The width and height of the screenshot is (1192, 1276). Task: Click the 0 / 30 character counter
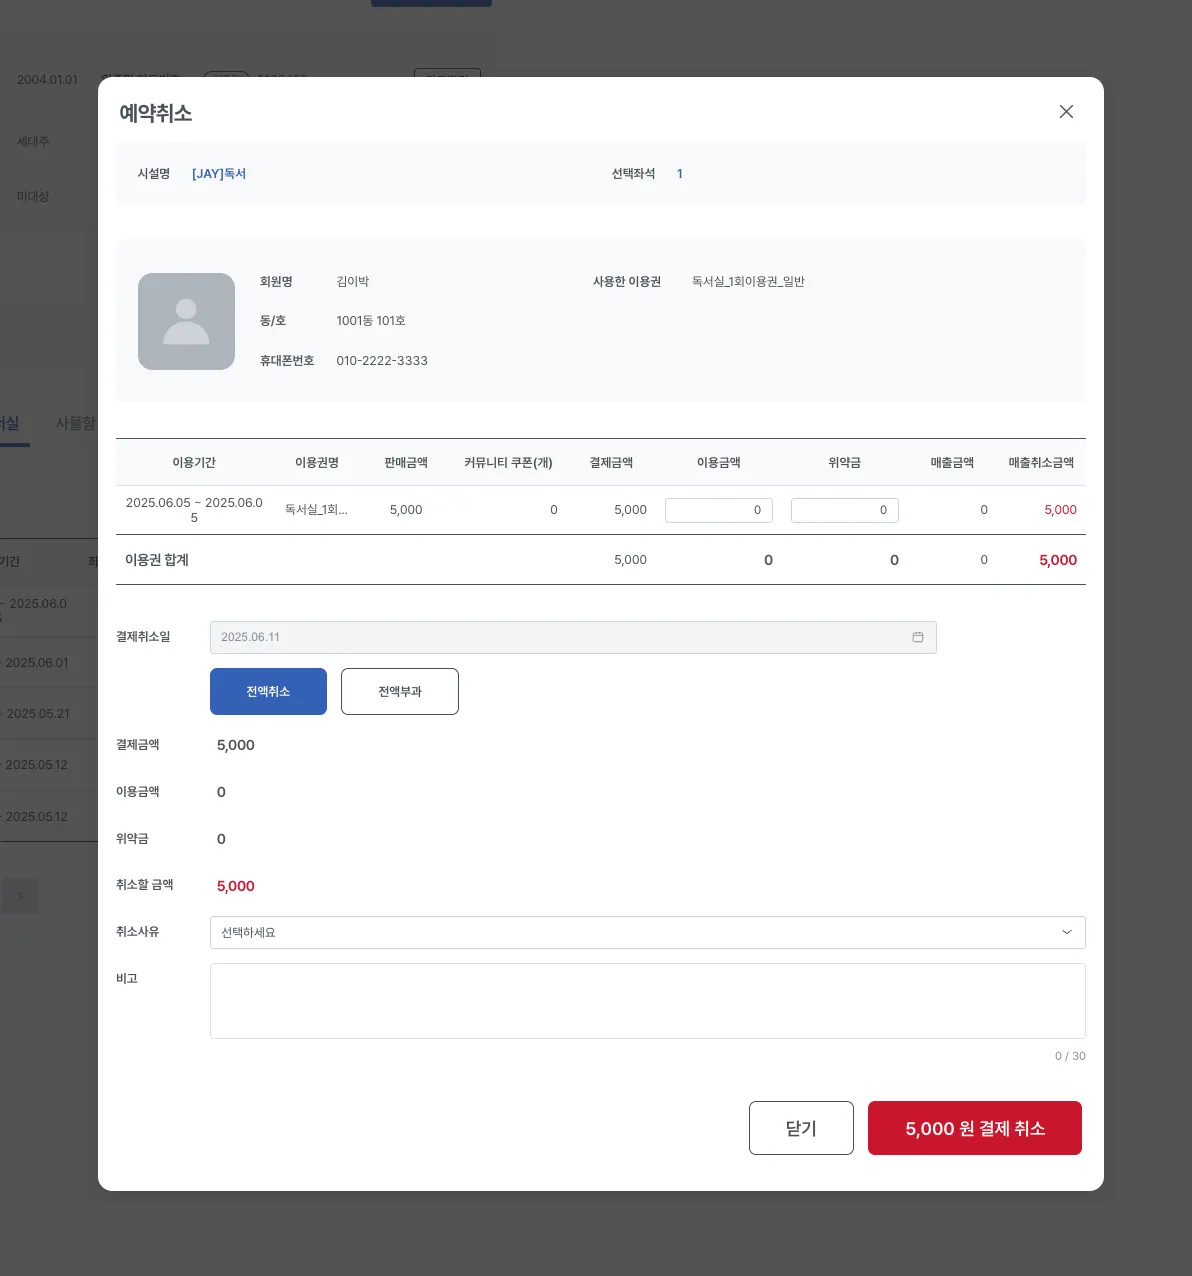(x=1070, y=1056)
